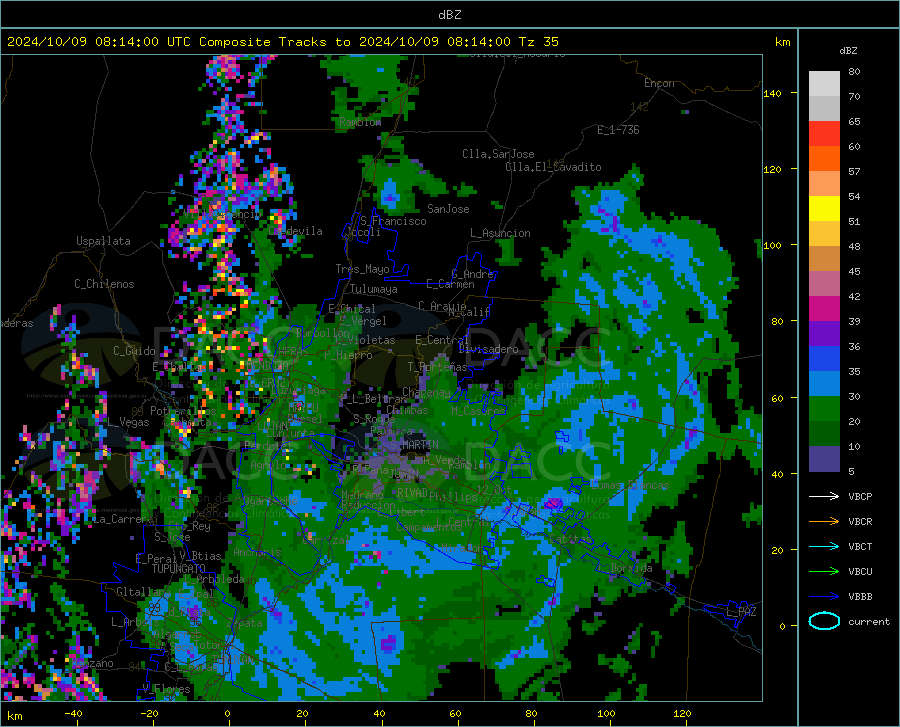
Task: Pick the amber 48–51 dBZ swatch
Action: click(x=824, y=234)
